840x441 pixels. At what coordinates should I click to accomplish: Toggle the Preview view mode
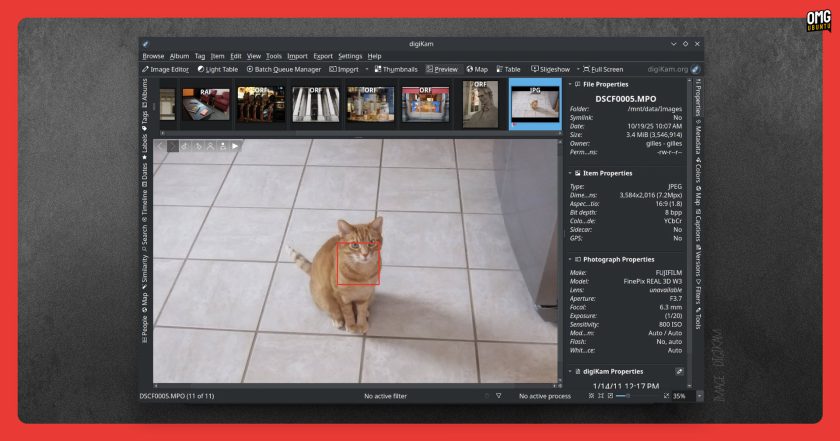(x=442, y=69)
